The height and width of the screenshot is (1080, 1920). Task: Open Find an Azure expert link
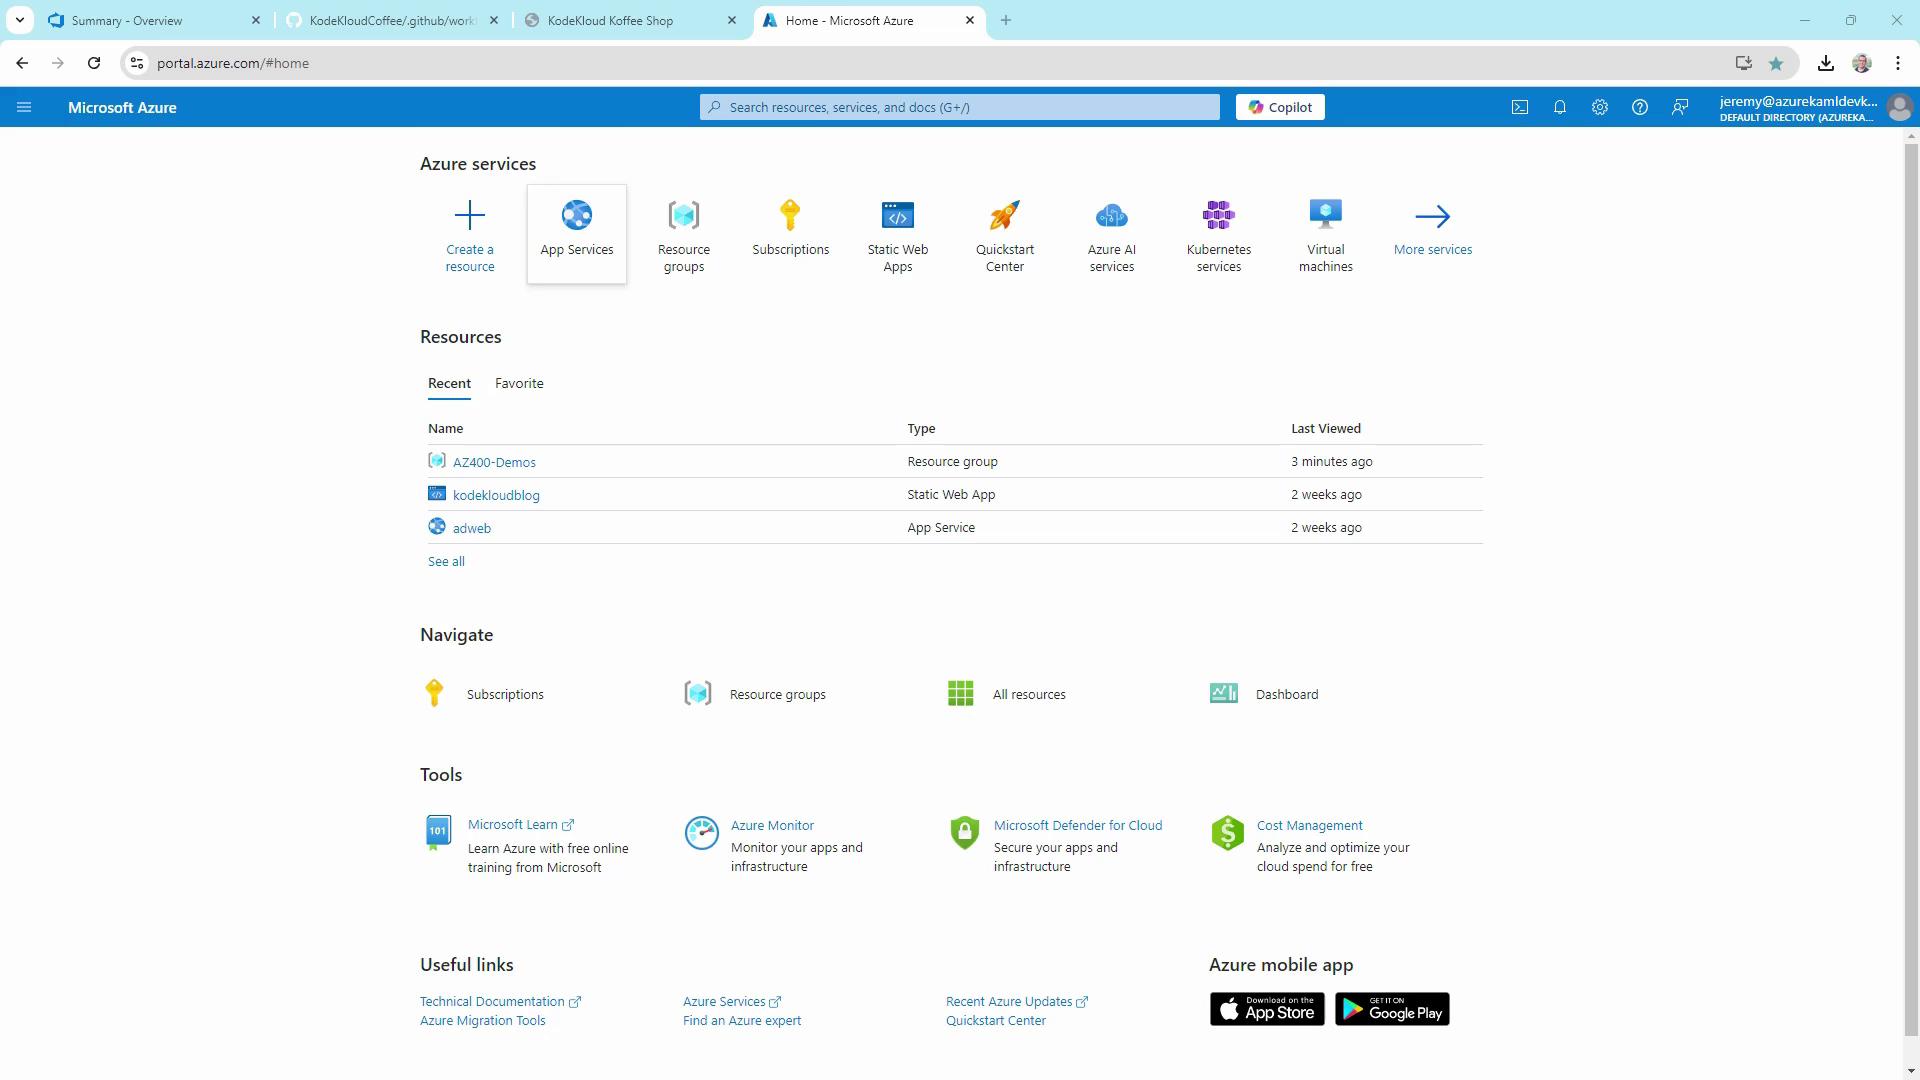[742, 1020]
